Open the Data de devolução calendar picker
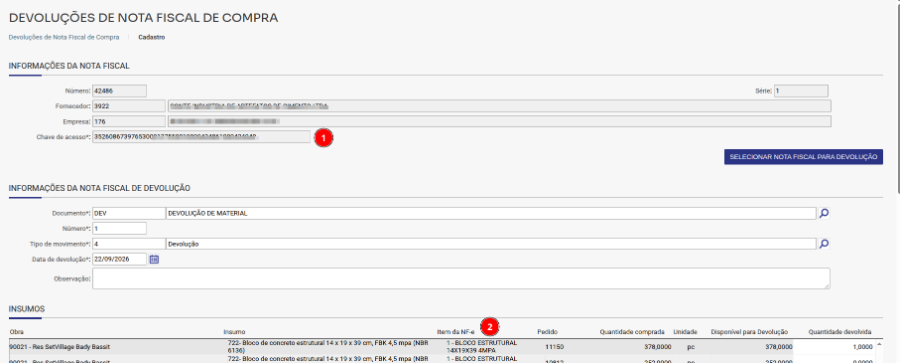This screenshot has height=363, width=900. click(154, 259)
